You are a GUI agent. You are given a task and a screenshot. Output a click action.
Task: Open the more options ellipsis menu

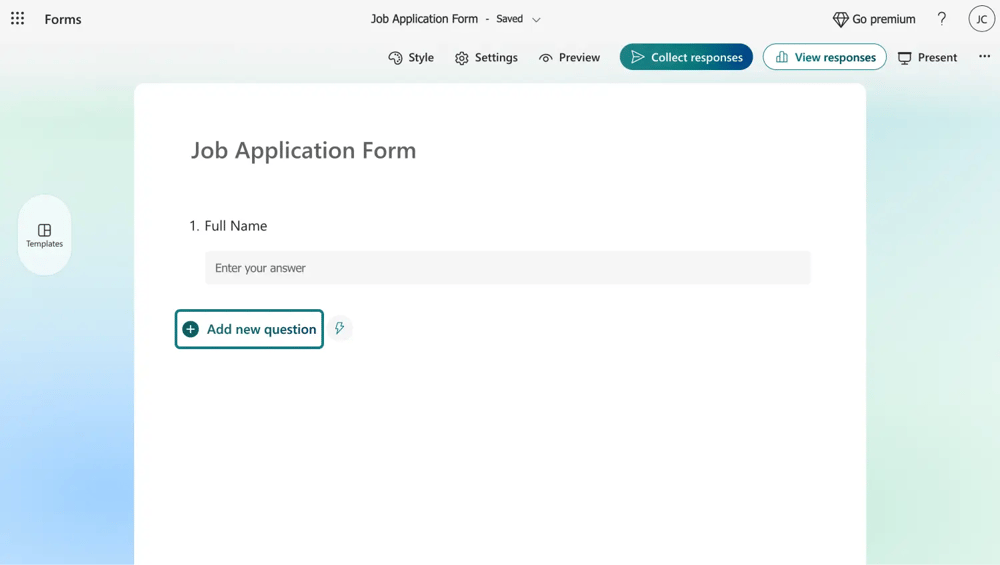pyautogui.click(x=984, y=57)
